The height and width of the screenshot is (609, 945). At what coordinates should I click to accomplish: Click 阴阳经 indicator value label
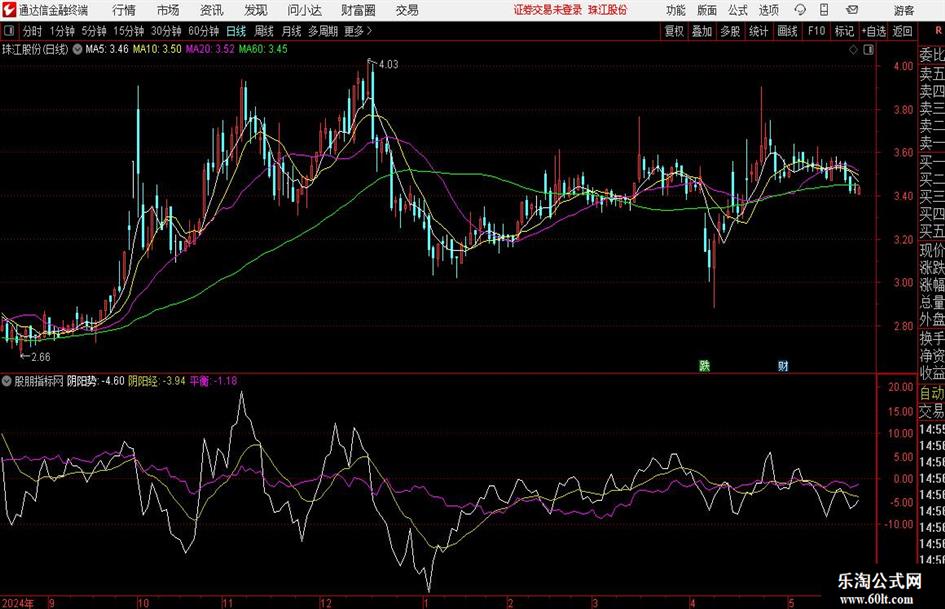pyautogui.click(x=157, y=381)
